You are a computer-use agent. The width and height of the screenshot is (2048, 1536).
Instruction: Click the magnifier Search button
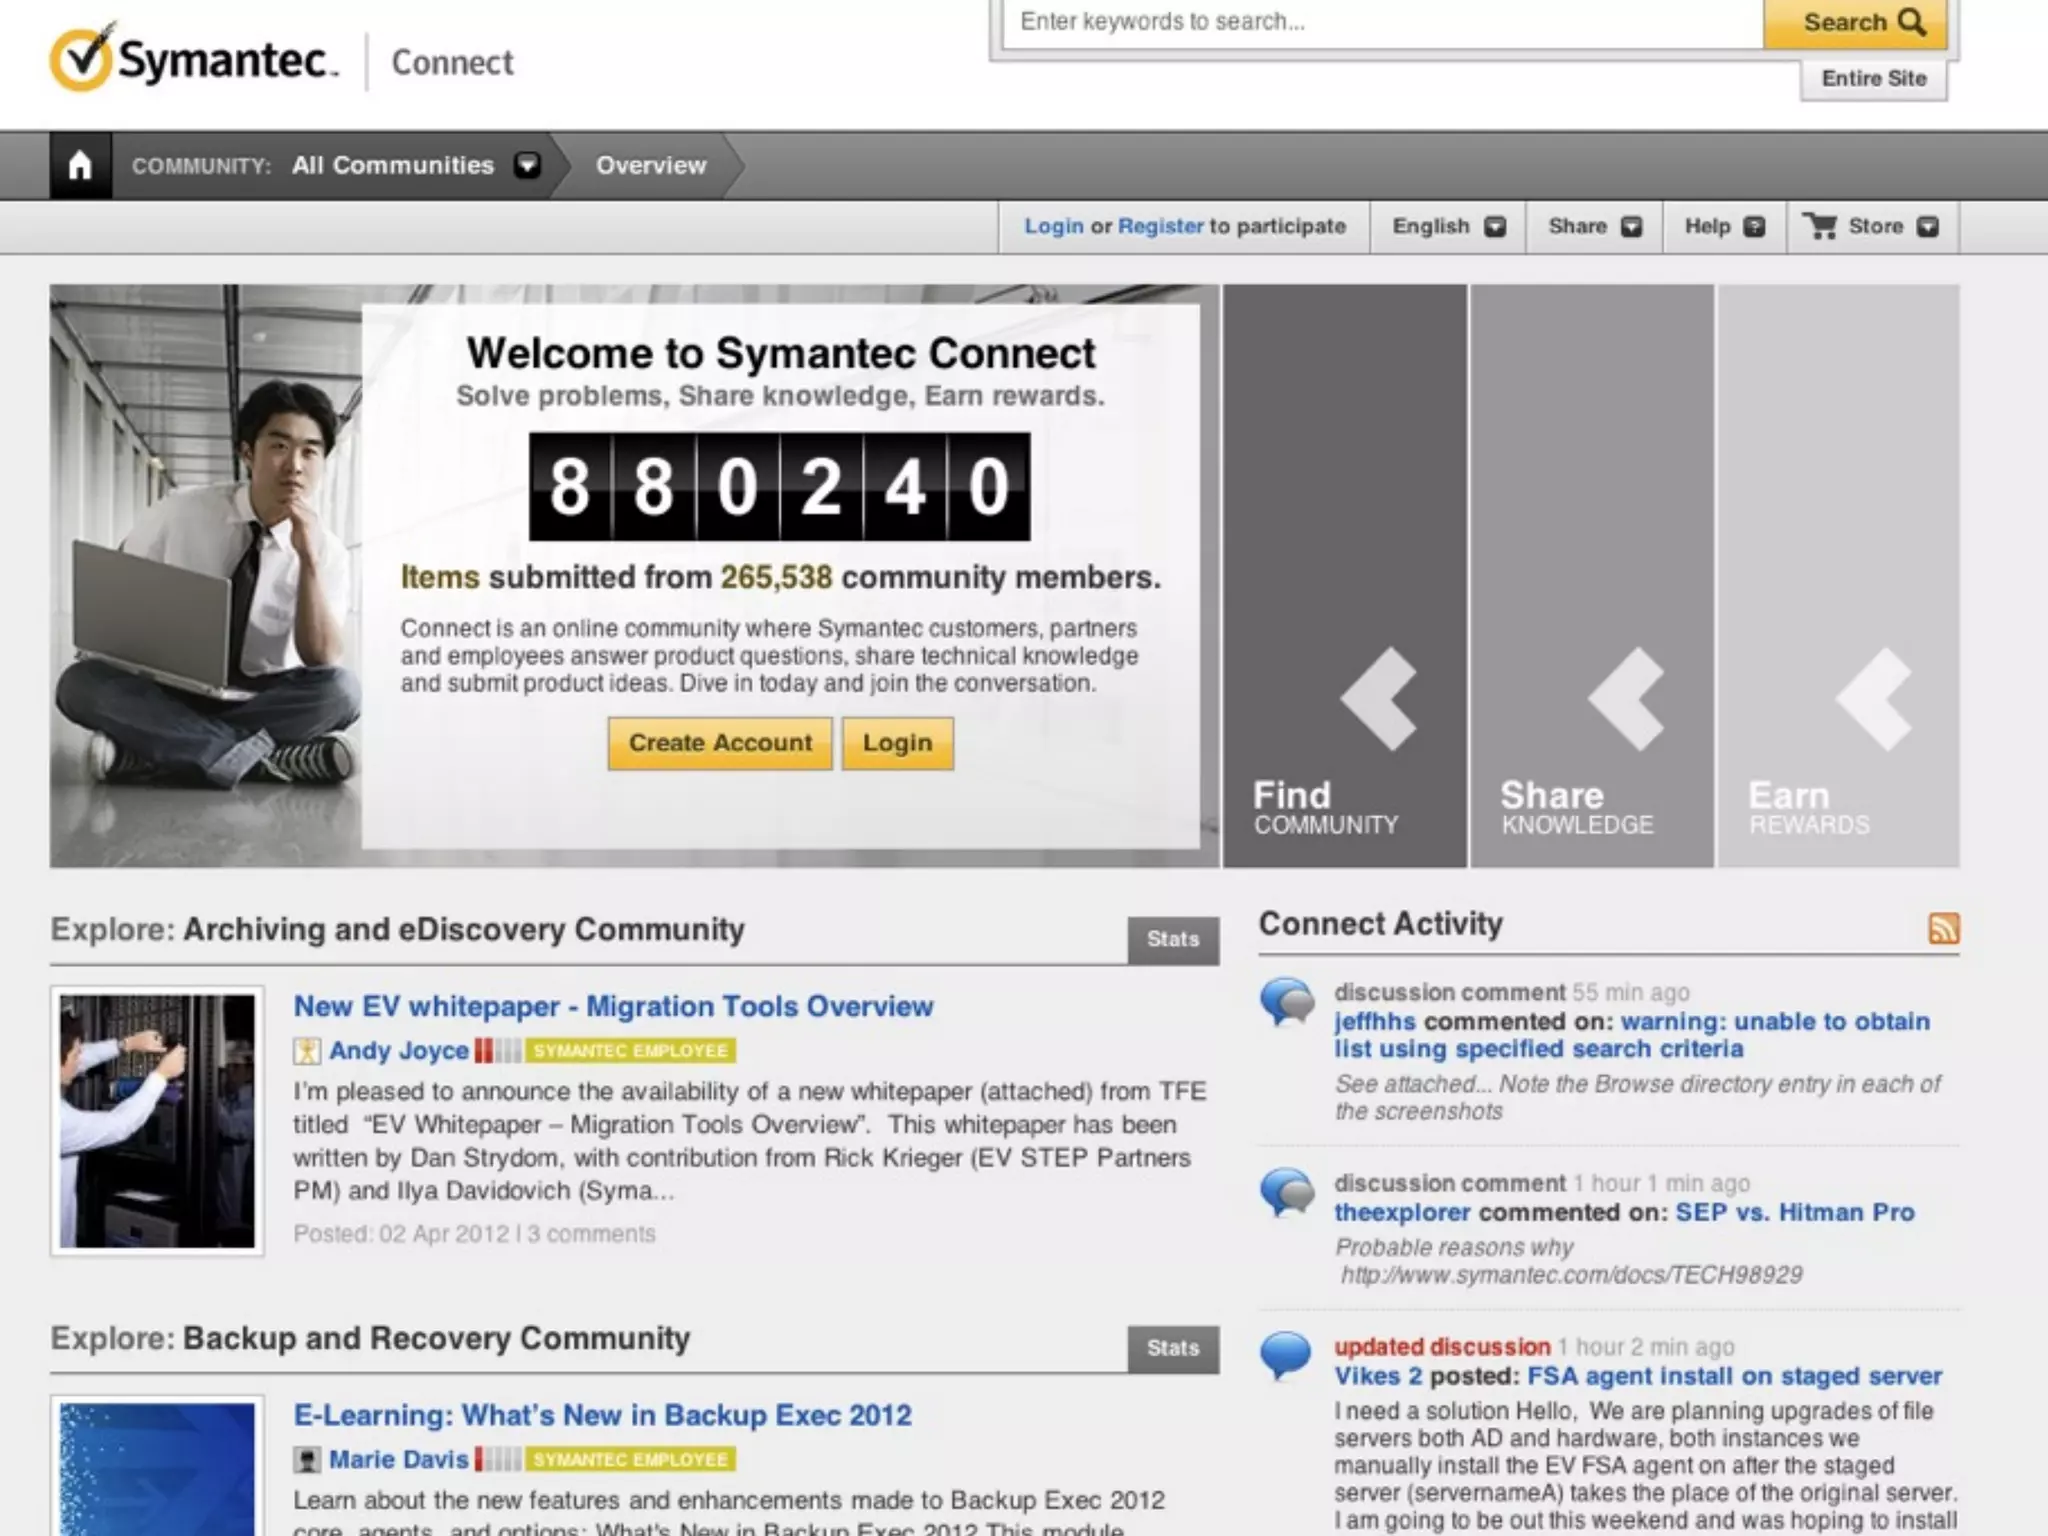tap(1856, 22)
